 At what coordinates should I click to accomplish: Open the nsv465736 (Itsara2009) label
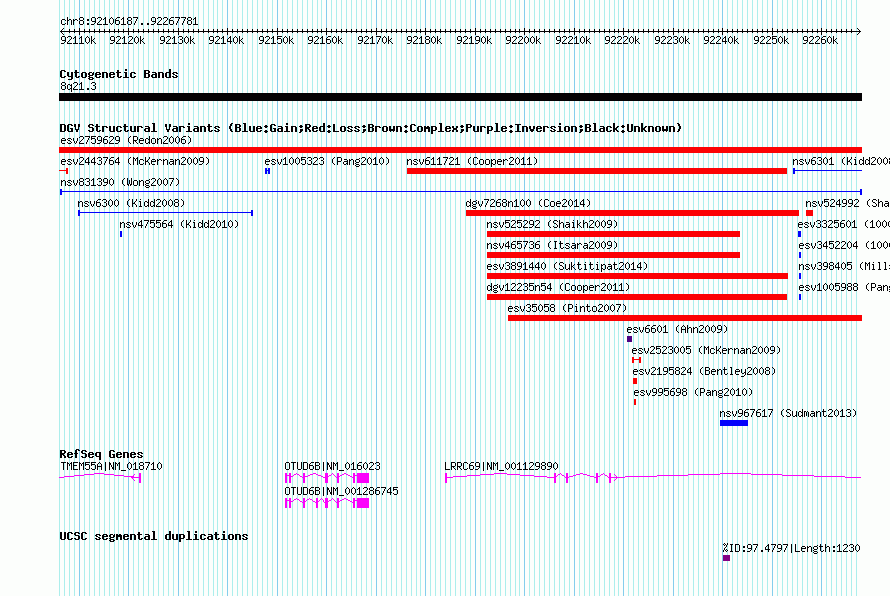pyautogui.click(x=552, y=245)
